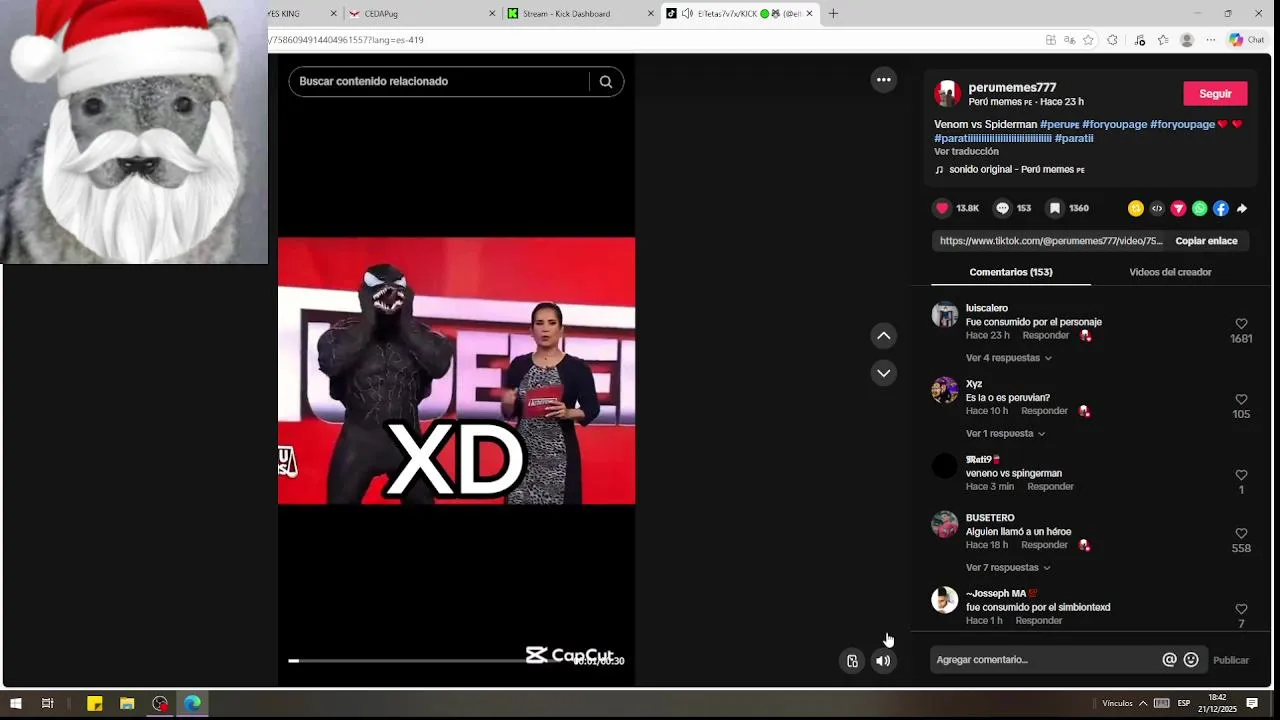This screenshot has width=1280, height=720.
Task: Expand 'Ver 7 respuestas' under BUSETERO
Action: 1008,568
